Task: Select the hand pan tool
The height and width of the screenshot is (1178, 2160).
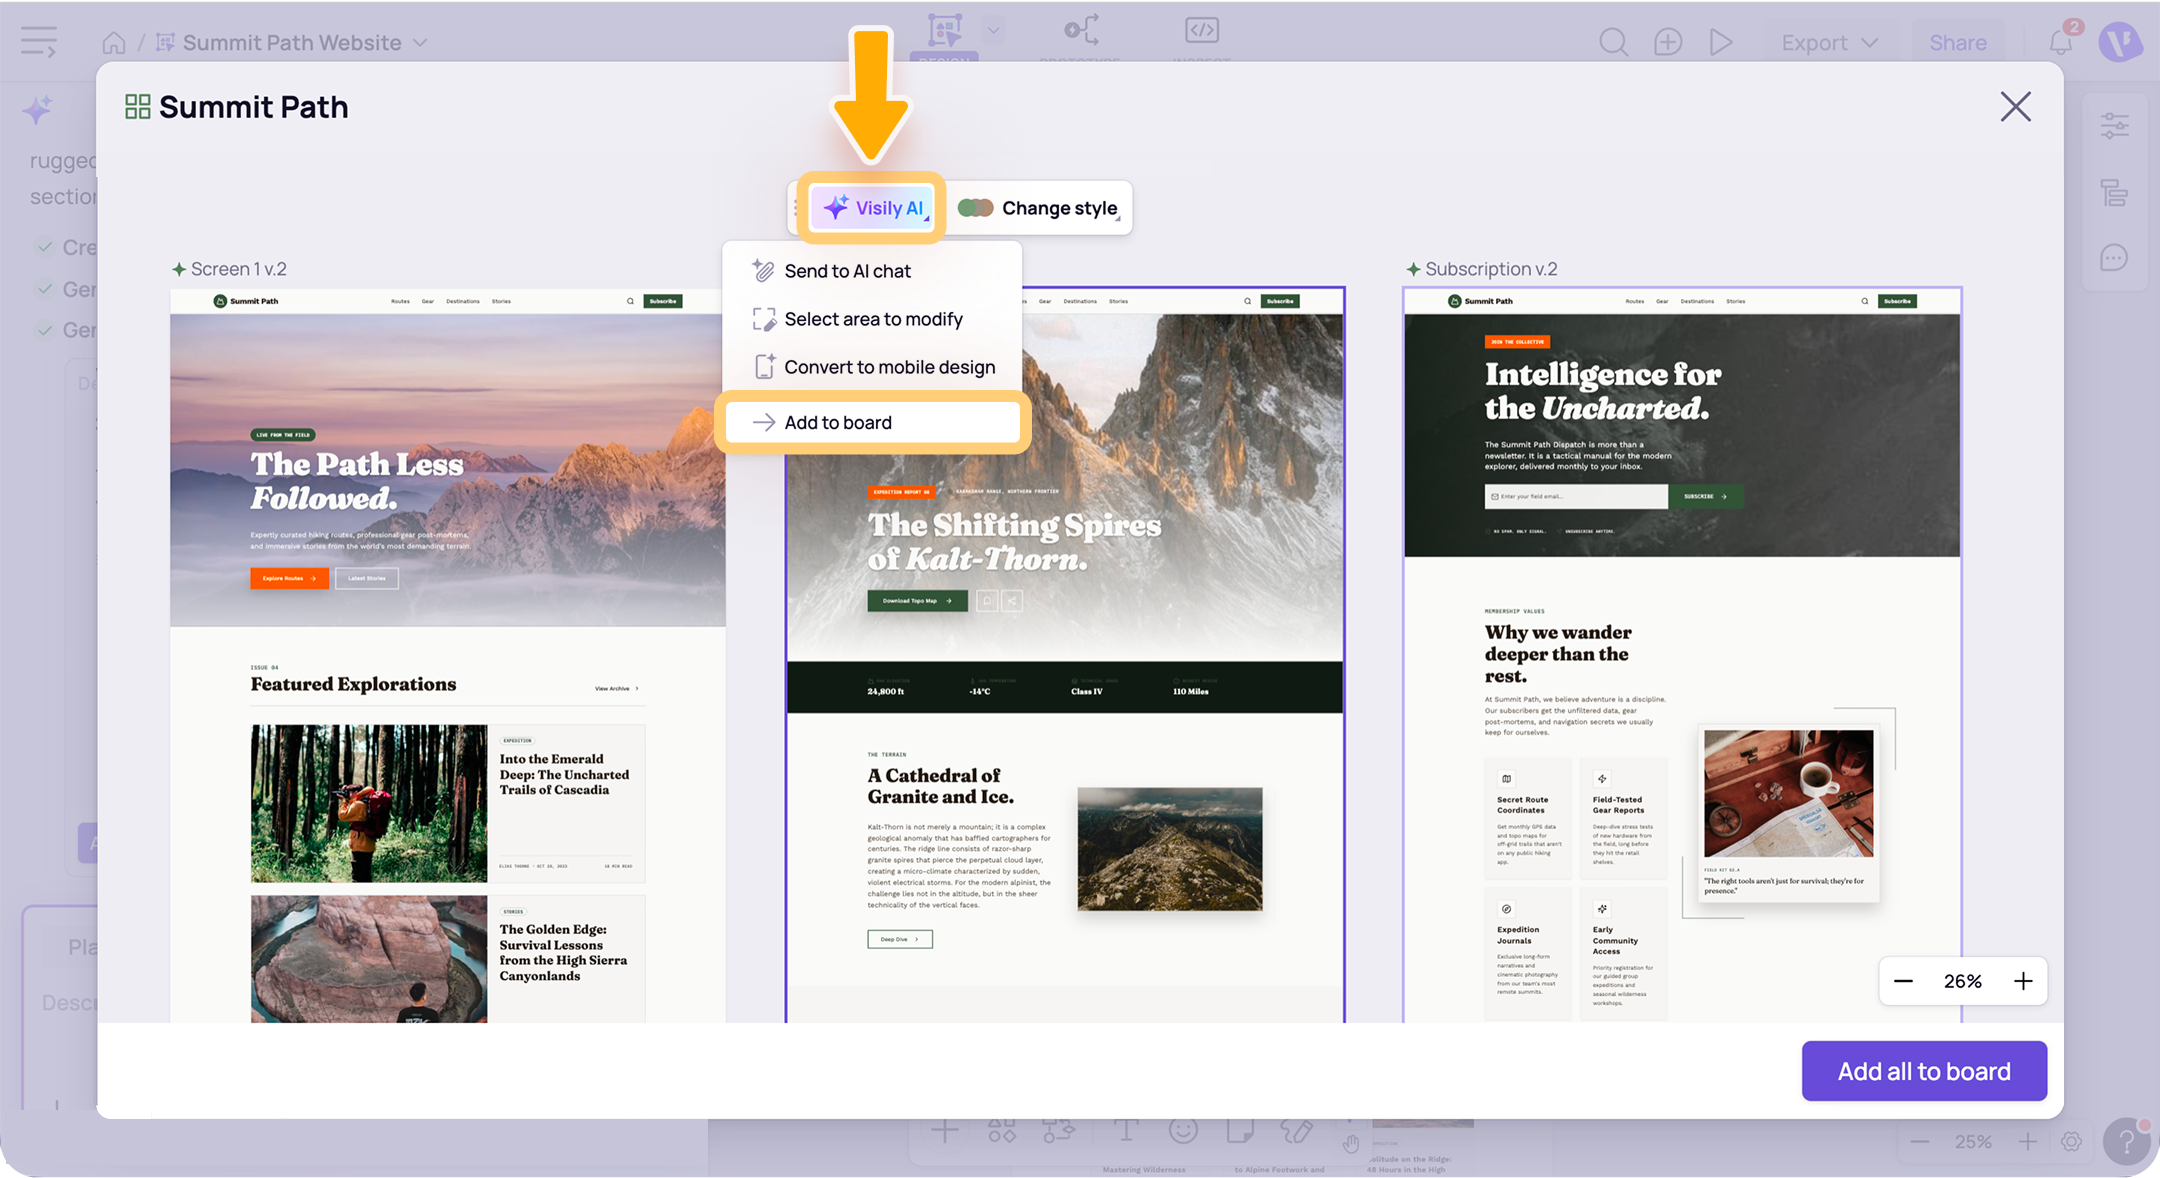Action: point(1351,1143)
